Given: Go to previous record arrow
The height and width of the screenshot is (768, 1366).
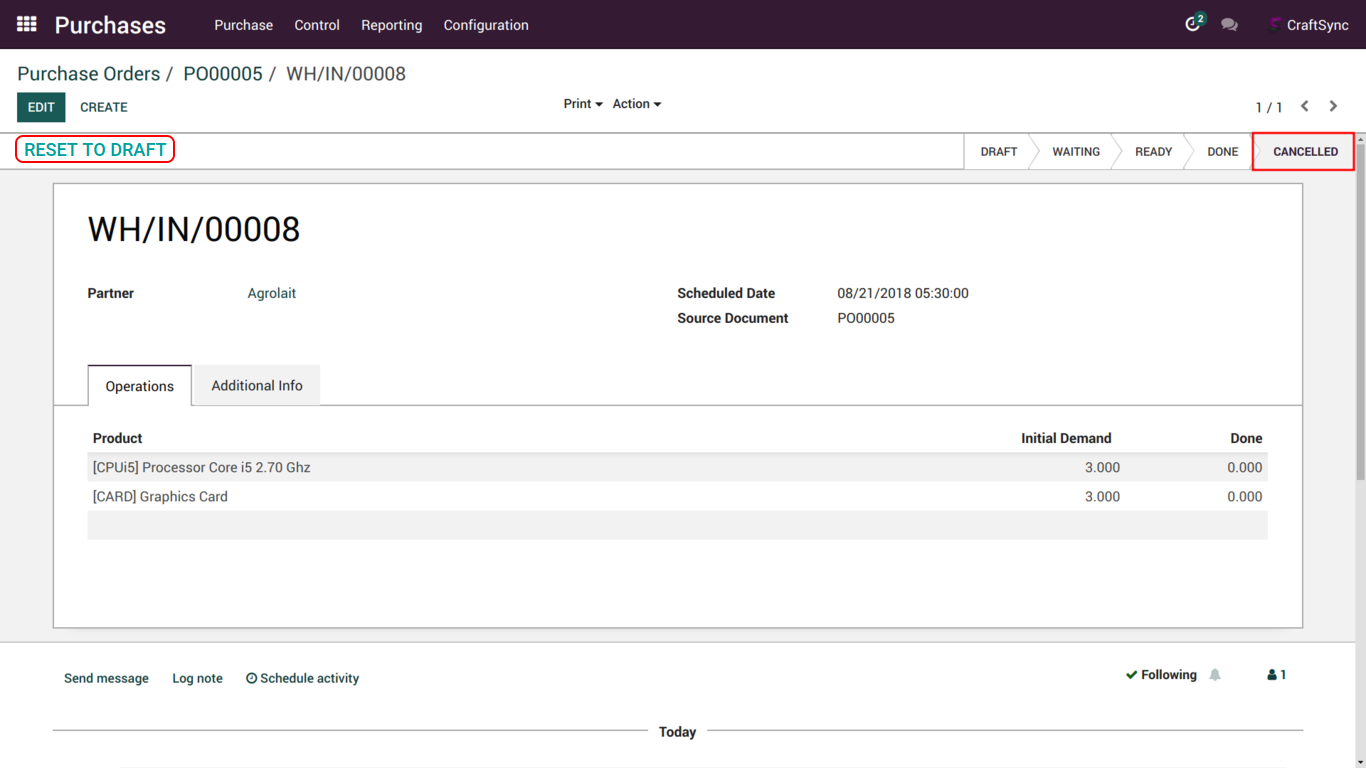Looking at the screenshot, I should coord(1305,106).
